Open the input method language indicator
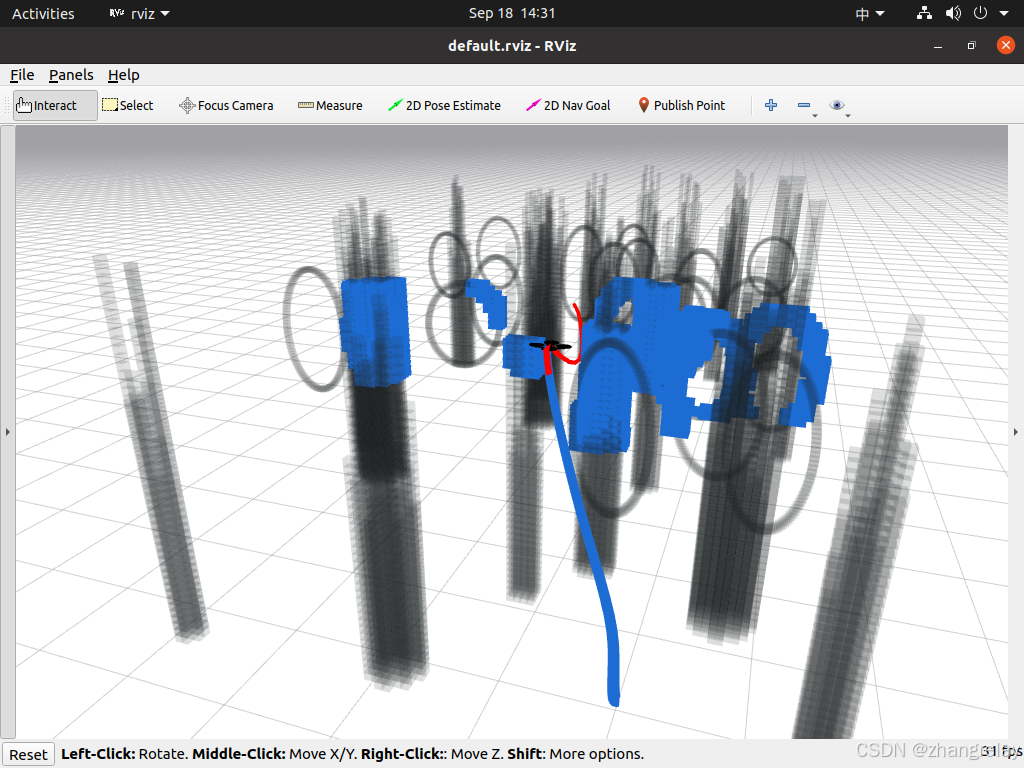1024x768 pixels. click(869, 13)
